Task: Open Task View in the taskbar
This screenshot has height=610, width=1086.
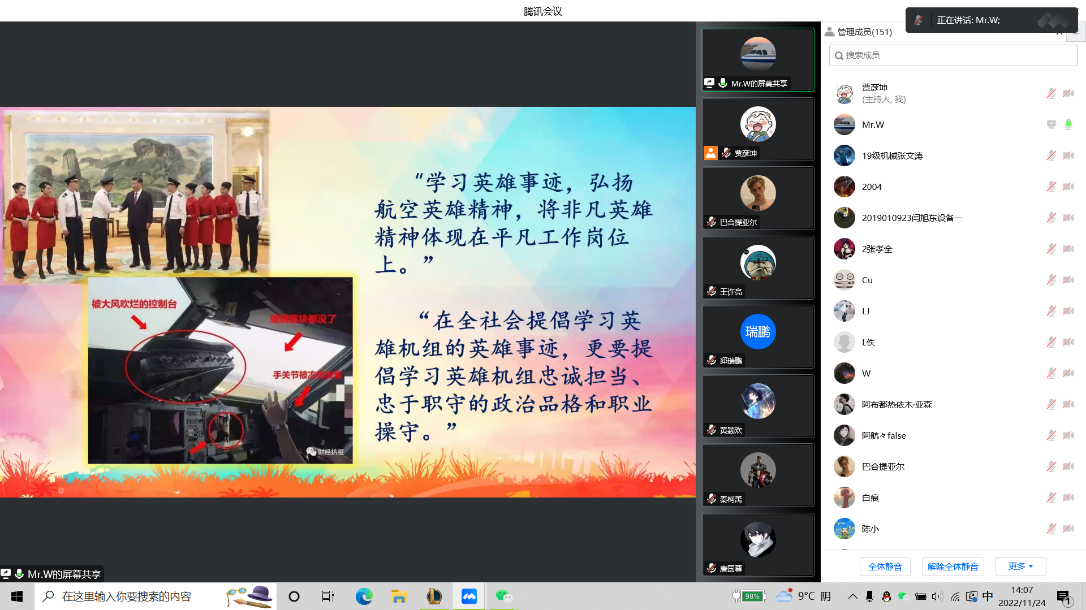Action: [x=328, y=596]
